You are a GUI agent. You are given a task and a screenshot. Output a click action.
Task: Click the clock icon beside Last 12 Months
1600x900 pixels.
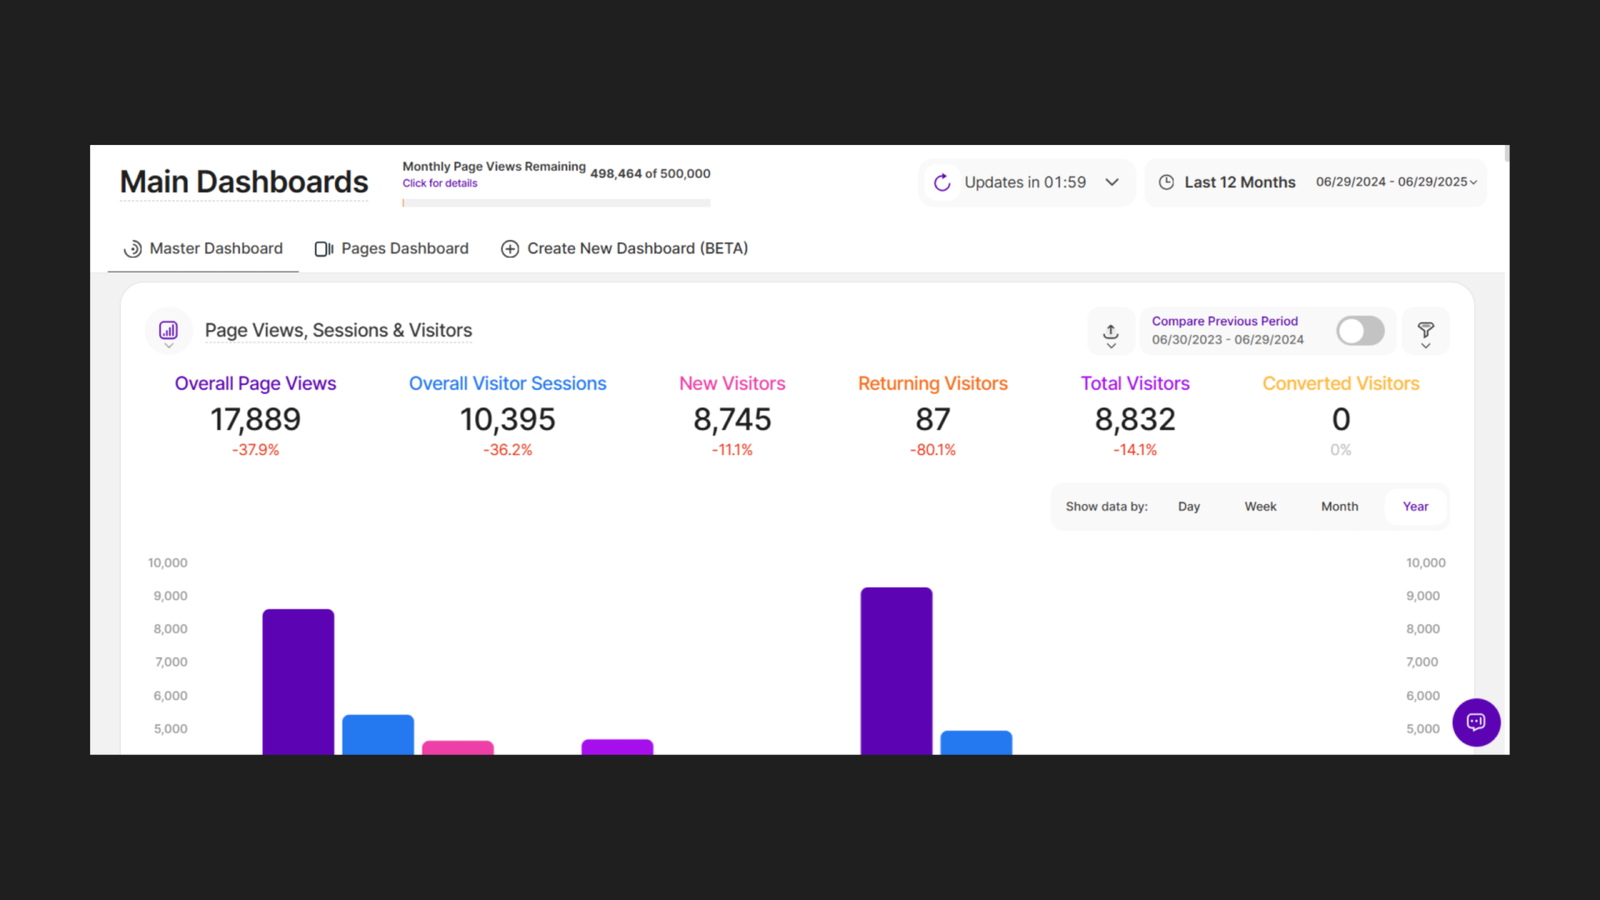[x=1167, y=182]
